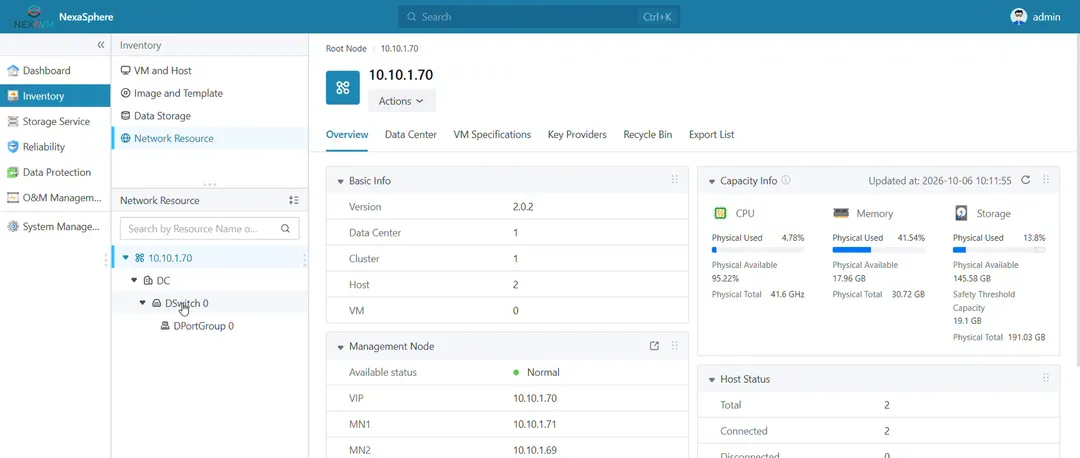Click the MN1 value 10.10.1.71
Viewport: 1080px width, 458px height.
[x=534, y=424]
